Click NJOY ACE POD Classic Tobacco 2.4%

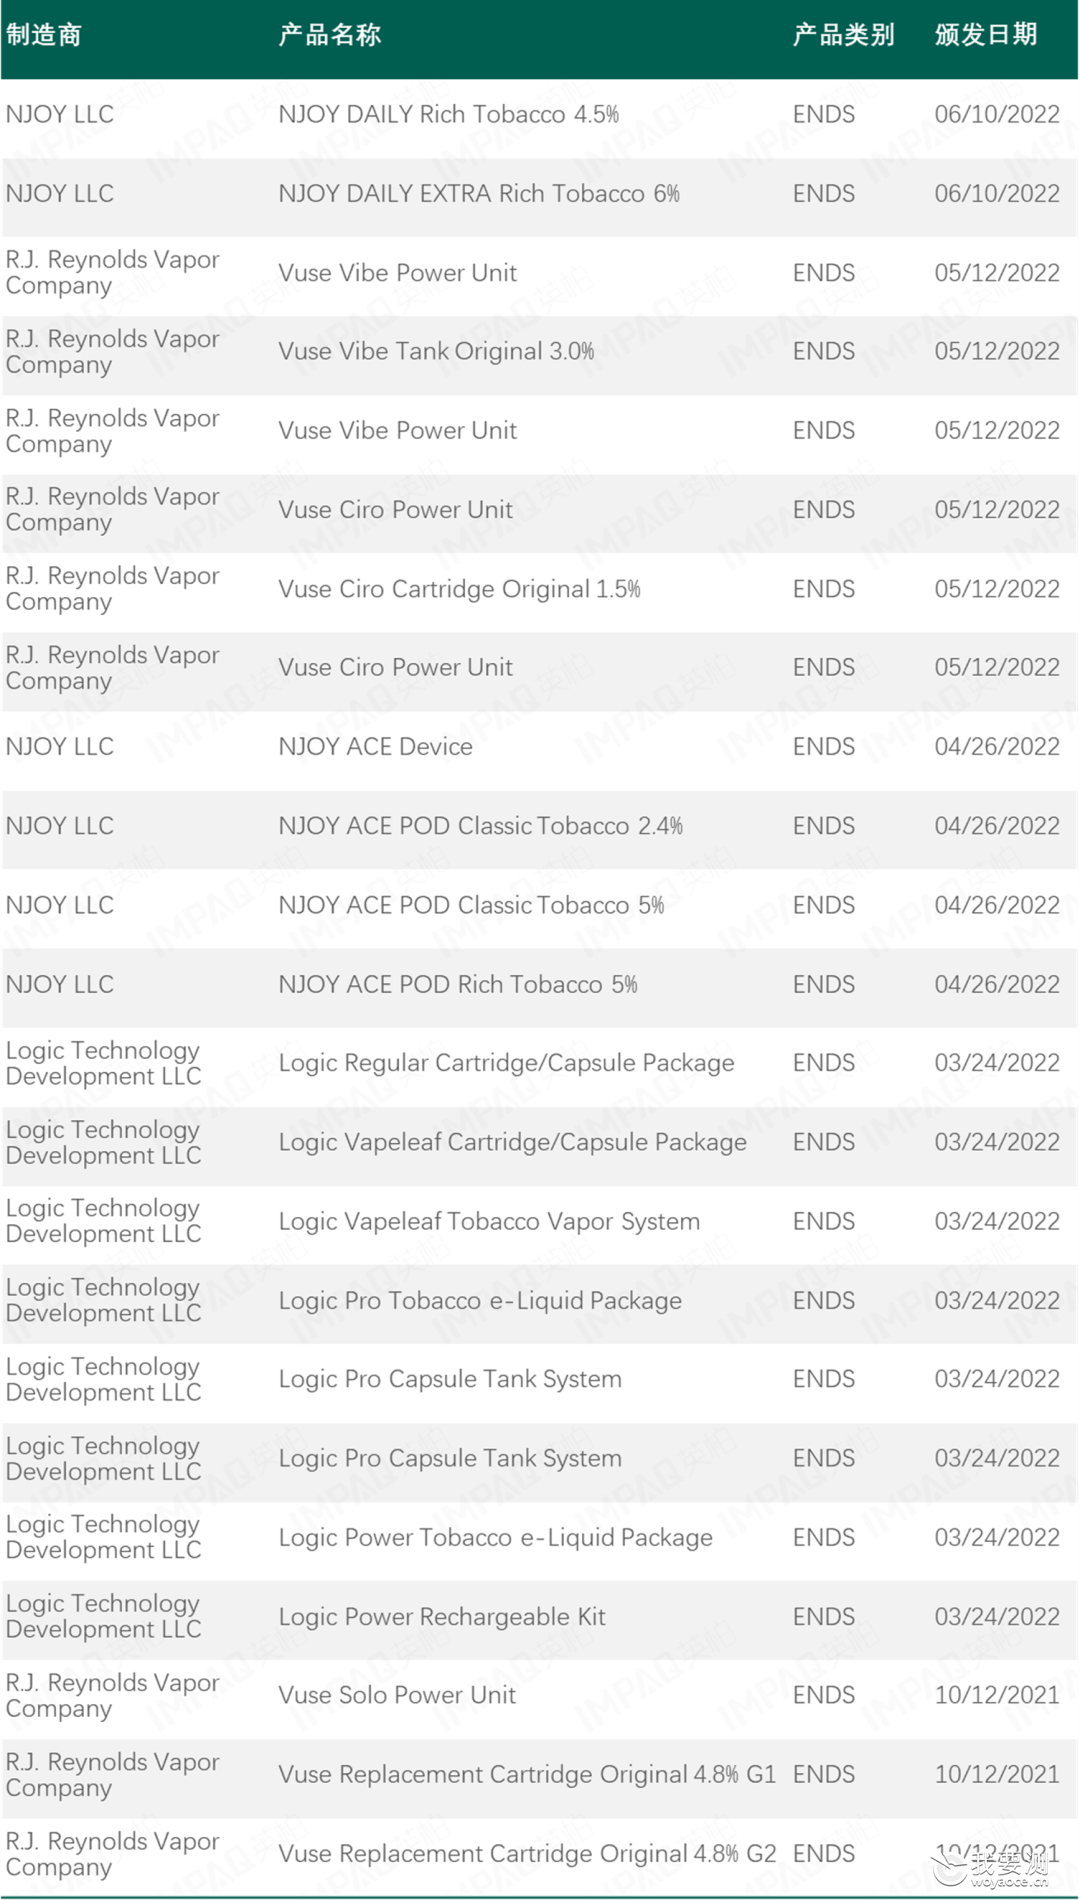[481, 826]
